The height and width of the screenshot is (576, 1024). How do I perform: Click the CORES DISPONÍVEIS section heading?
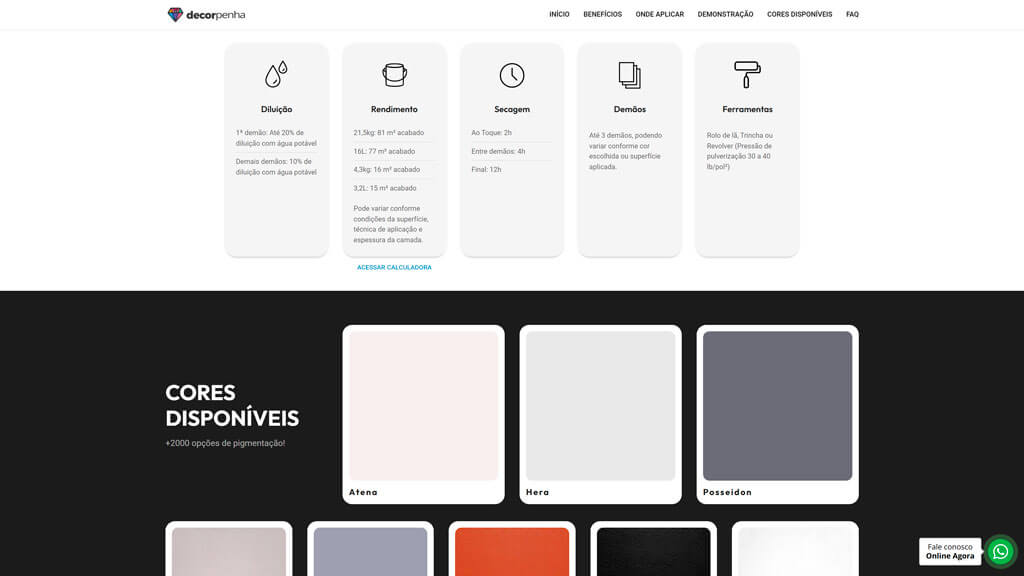pos(232,406)
